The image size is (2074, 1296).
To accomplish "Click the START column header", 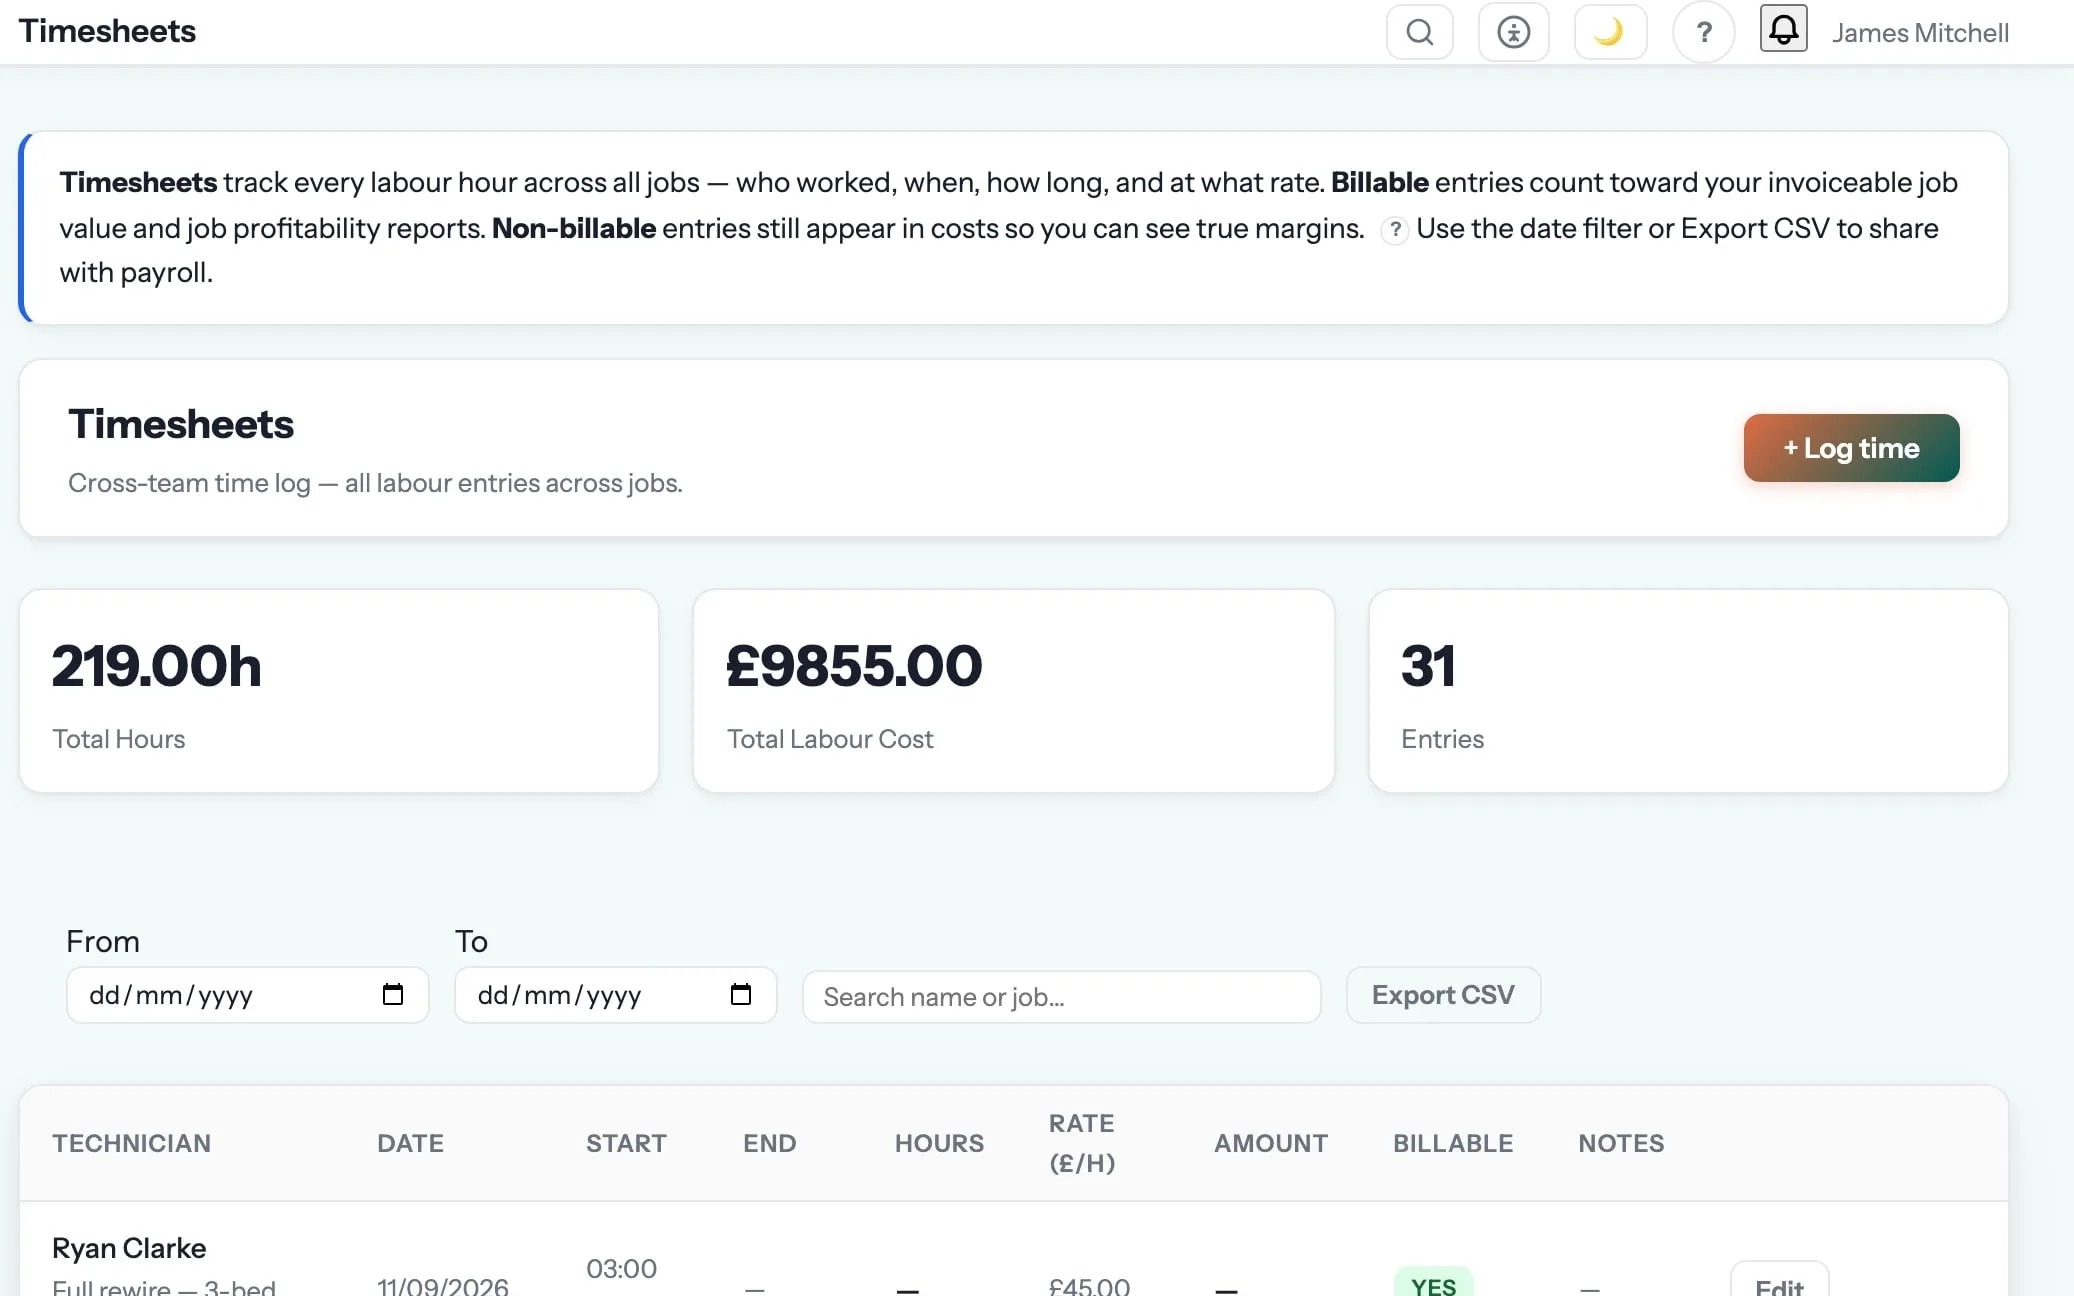I will [626, 1143].
